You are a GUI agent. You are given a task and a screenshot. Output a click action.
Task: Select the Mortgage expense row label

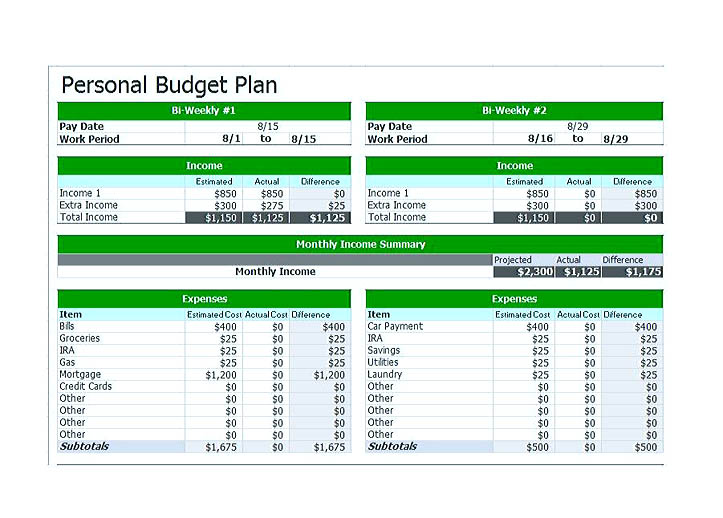click(x=80, y=375)
